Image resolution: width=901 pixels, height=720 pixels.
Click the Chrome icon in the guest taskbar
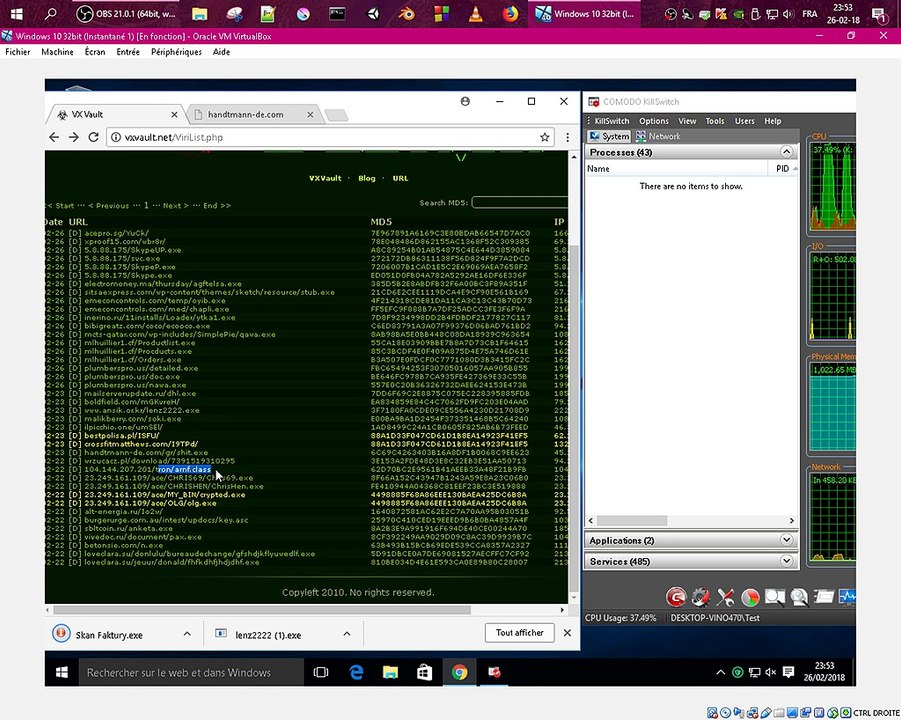click(x=459, y=672)
